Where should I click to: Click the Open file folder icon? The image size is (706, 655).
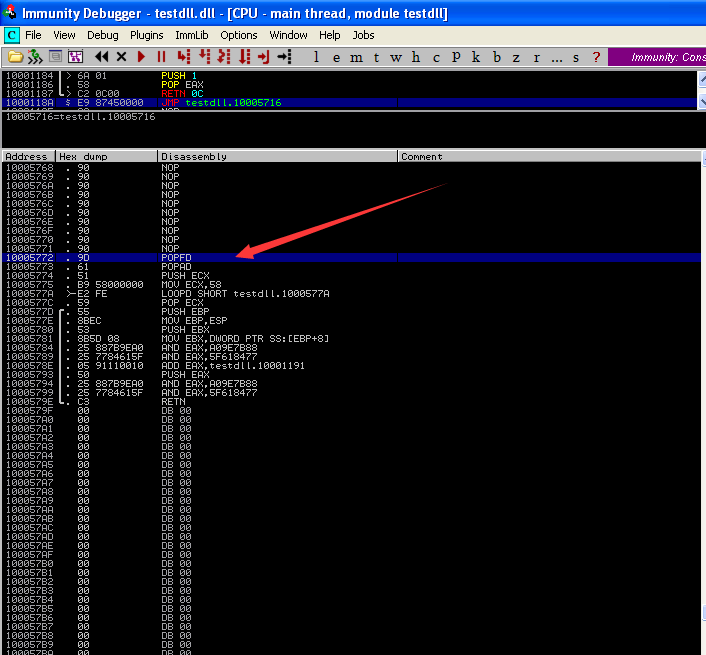[13, 57]
